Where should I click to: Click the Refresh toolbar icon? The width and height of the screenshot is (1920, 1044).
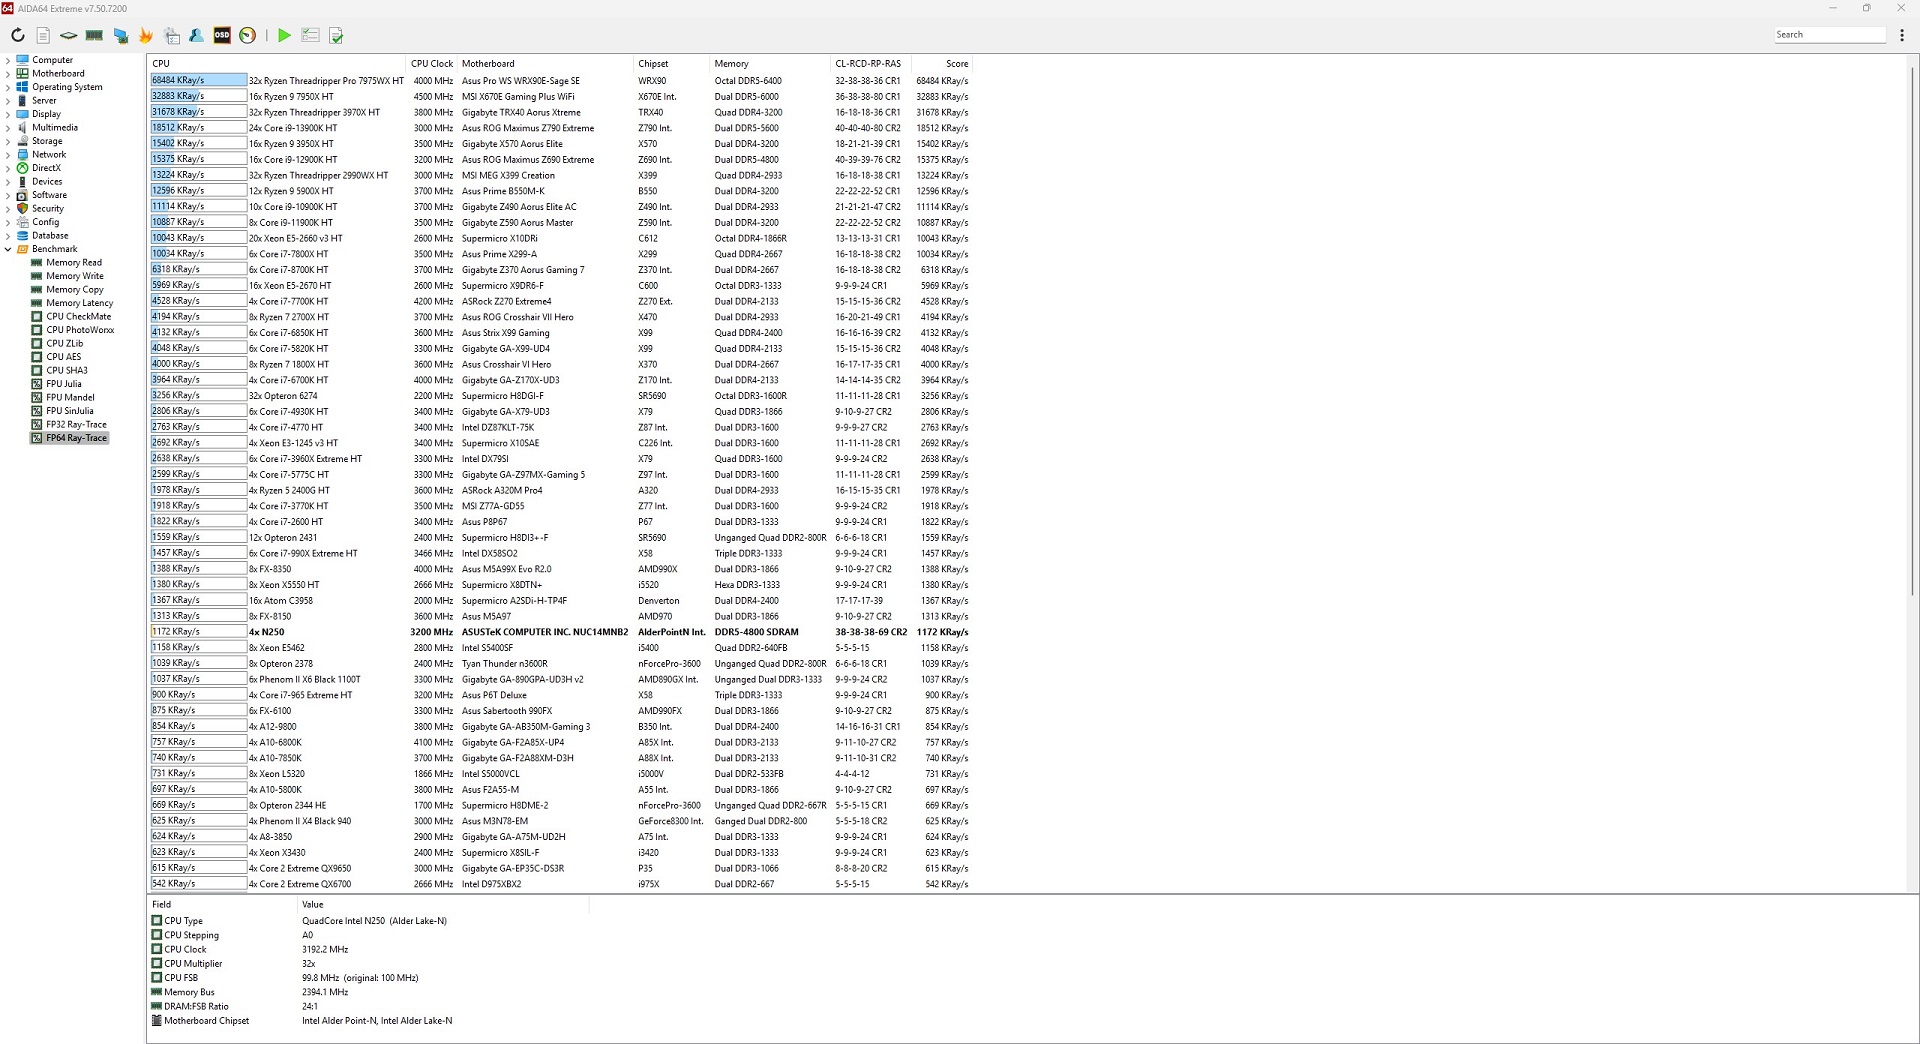pos(17,35)
